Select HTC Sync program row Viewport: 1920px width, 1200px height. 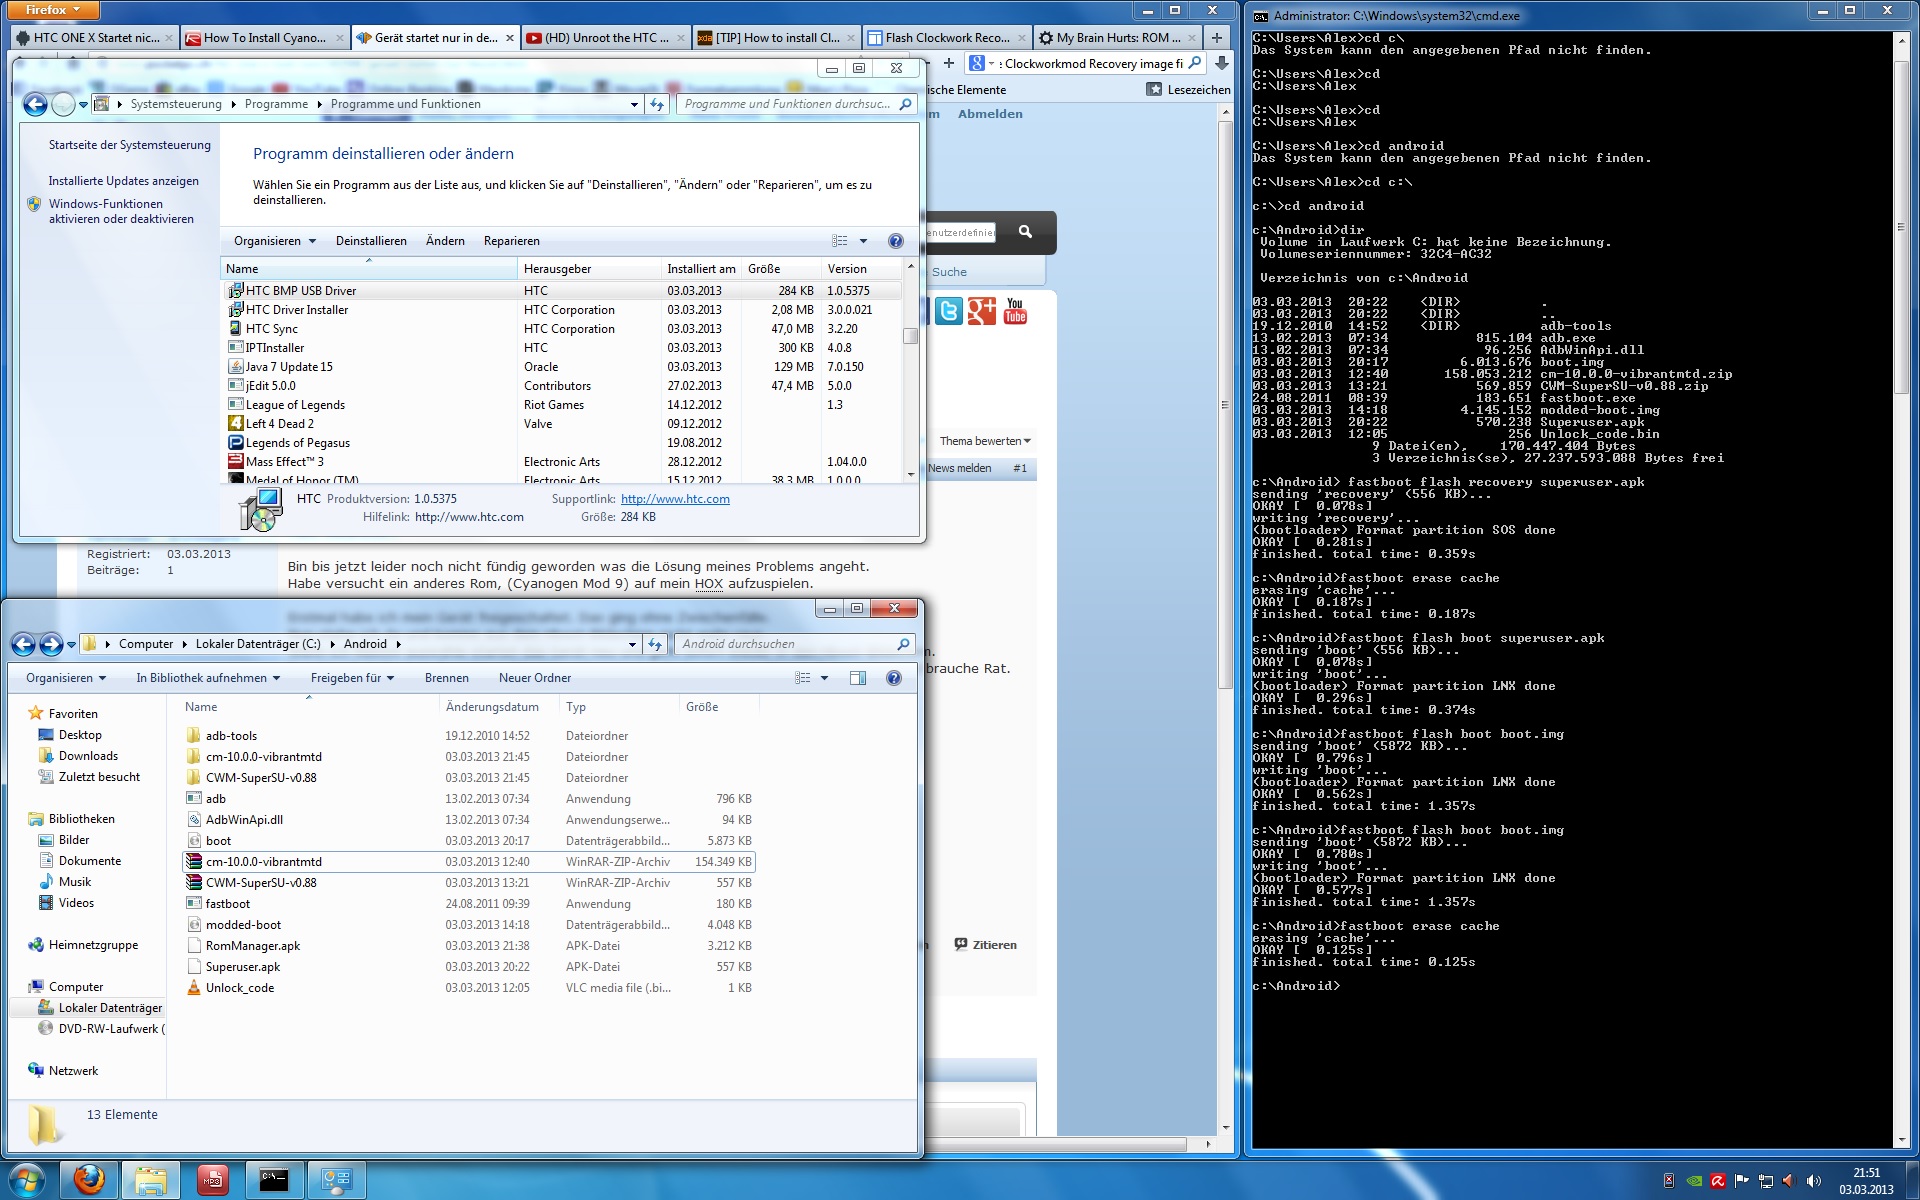click(561, 329)
